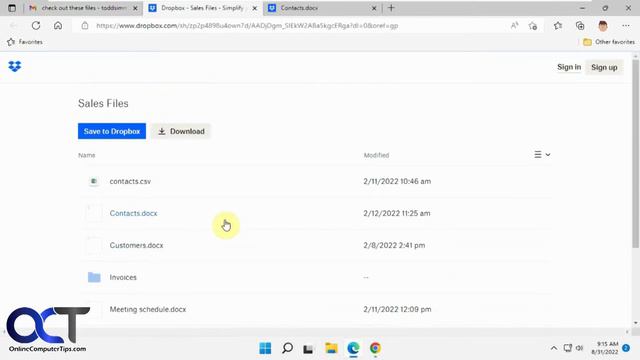Screen dimensions: 640x360
Task: Open the contacts.csv file name
Action: tap(130, 181)
